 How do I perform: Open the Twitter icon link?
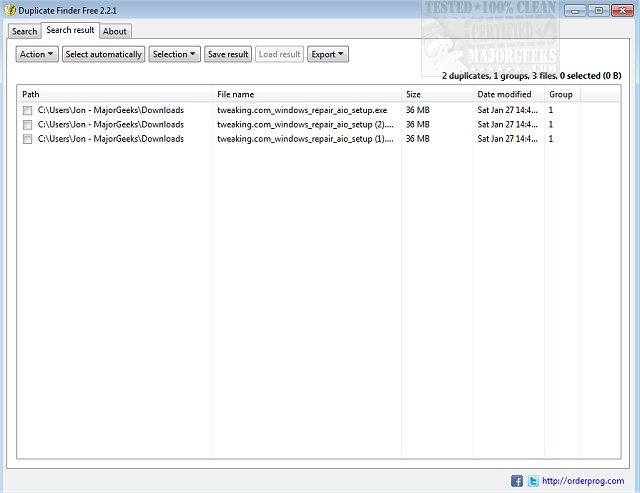533,481
